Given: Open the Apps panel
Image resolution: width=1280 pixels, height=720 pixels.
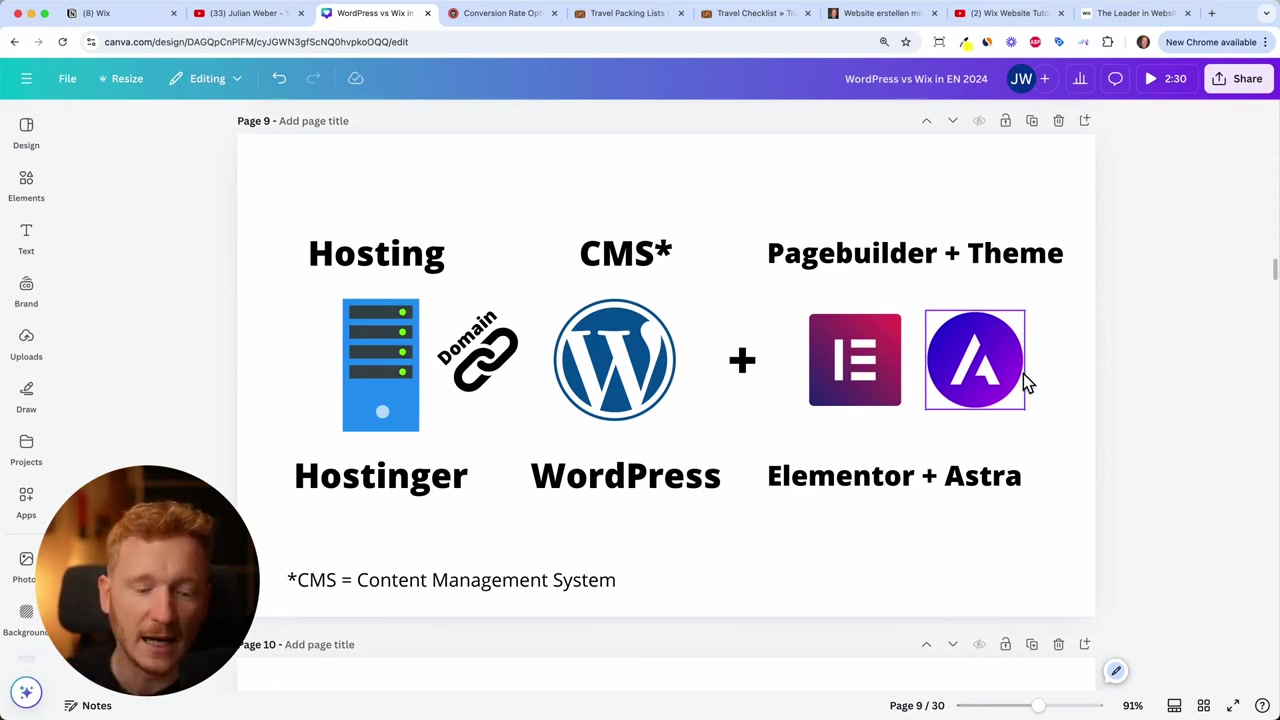Looking at the screenshot, I should pyautogui.click(x=26, y=504).
